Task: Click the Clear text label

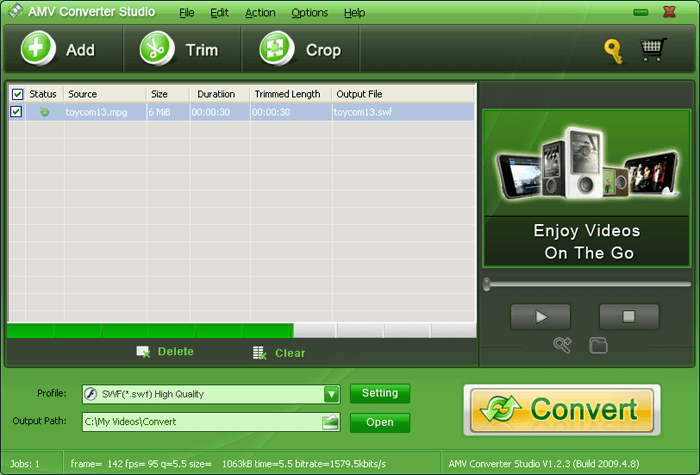Action: 290,353
